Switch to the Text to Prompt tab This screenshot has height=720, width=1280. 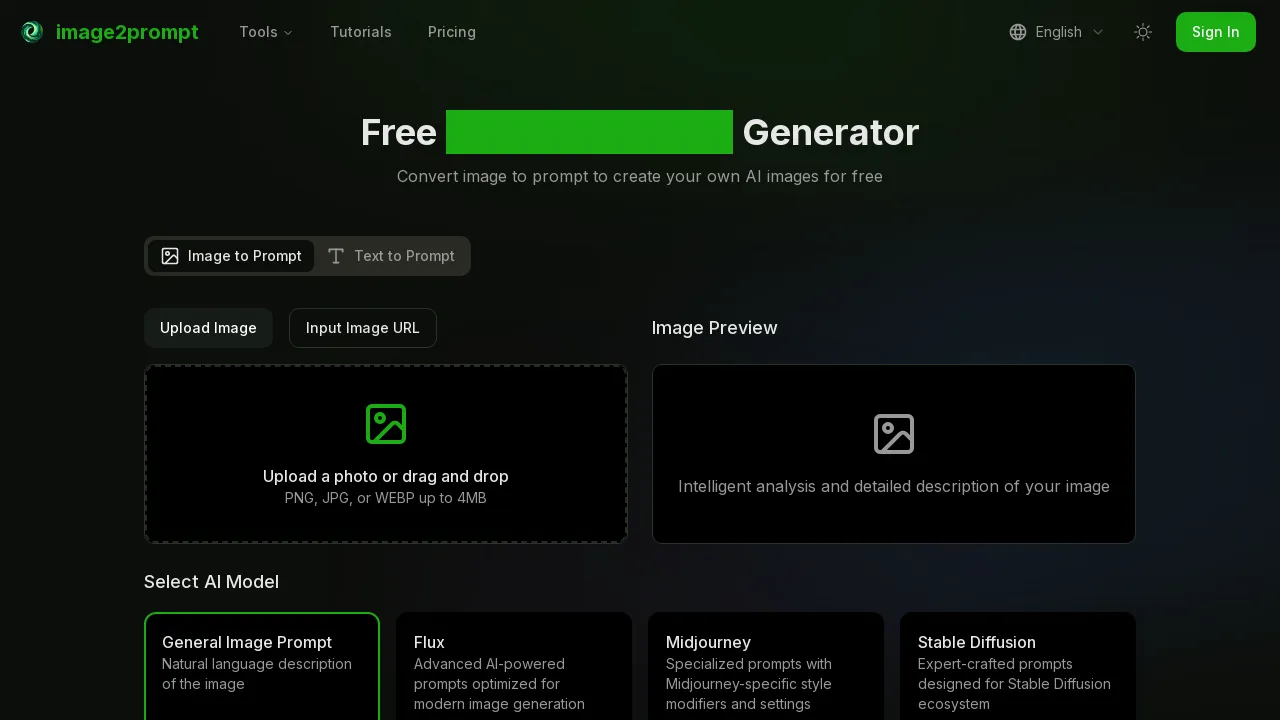(x=391, y=256)
